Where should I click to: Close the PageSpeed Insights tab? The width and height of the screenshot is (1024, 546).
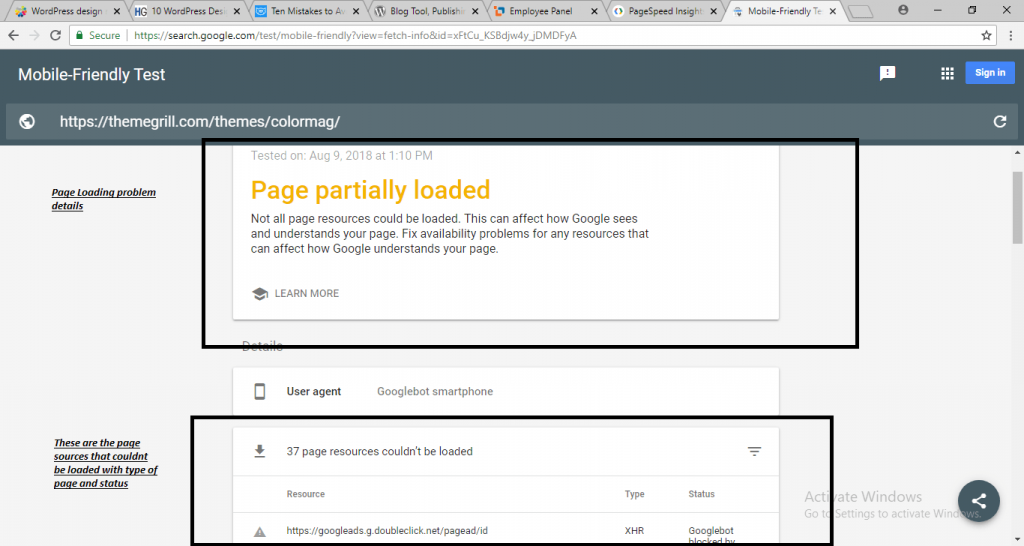coord(714,11)
